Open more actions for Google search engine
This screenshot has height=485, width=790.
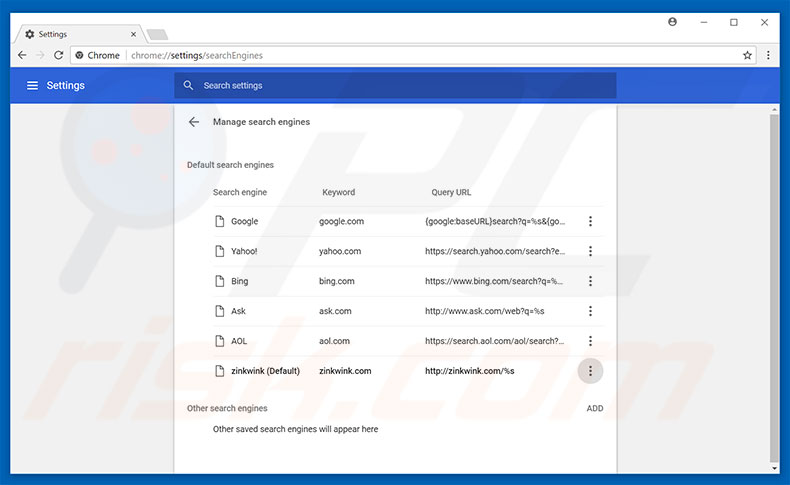click(590, 221)
